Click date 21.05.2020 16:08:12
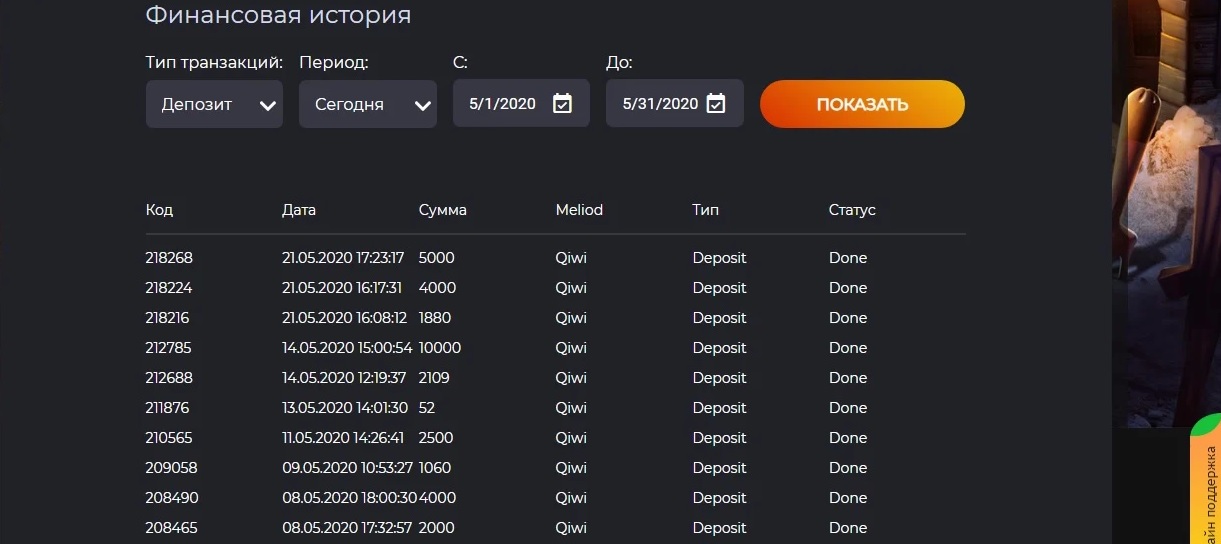 point(345,318)
